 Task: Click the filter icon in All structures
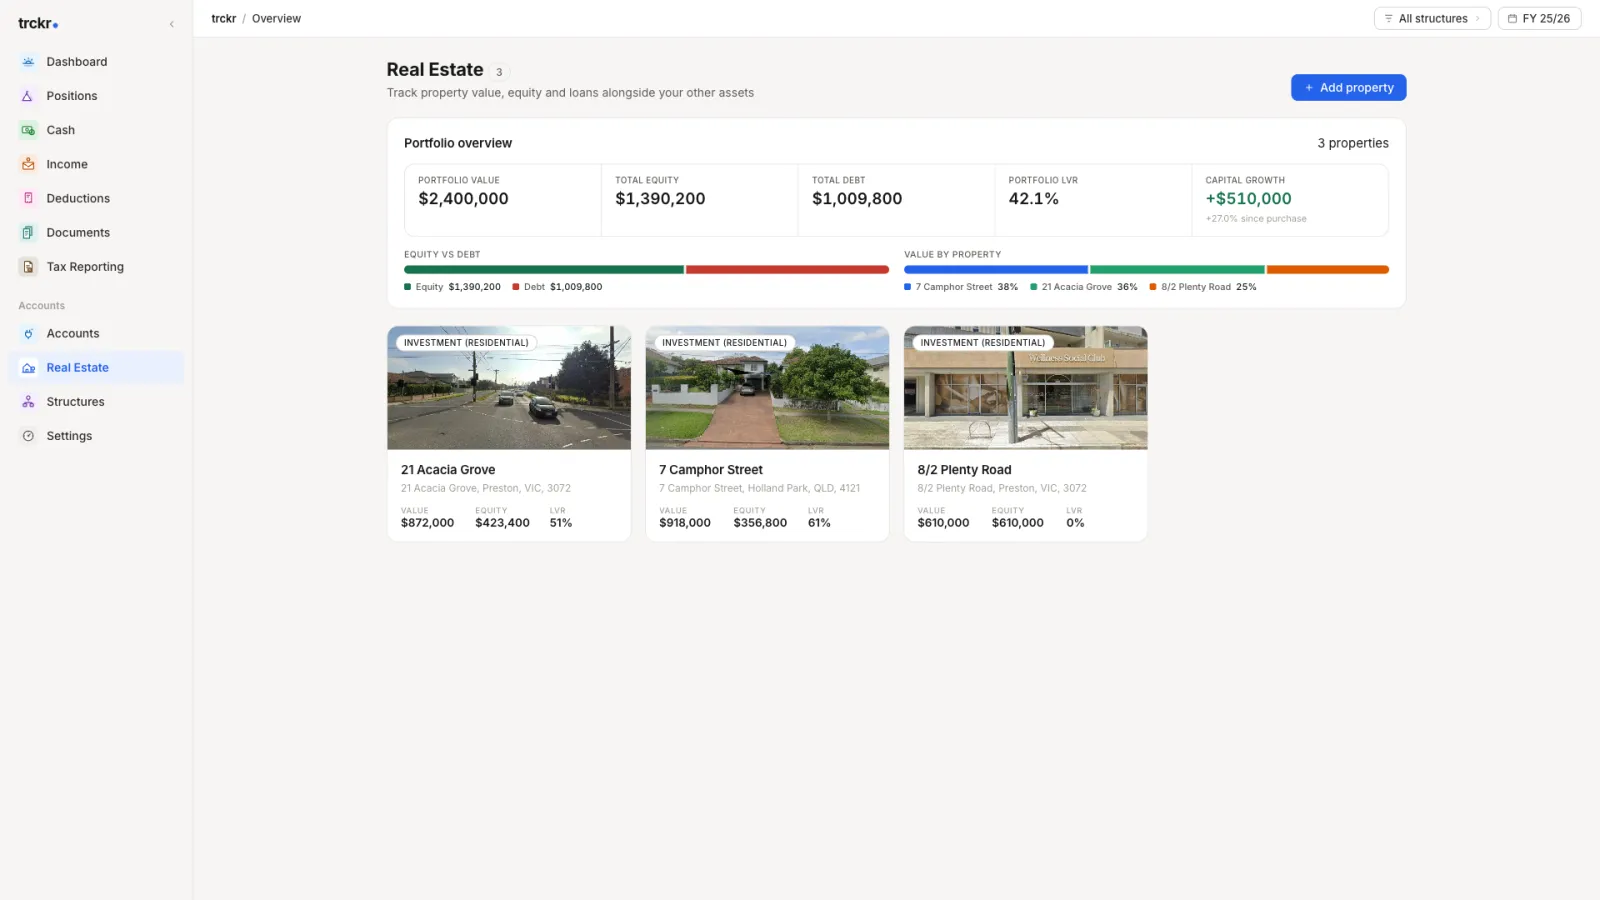pos(1388,19)
